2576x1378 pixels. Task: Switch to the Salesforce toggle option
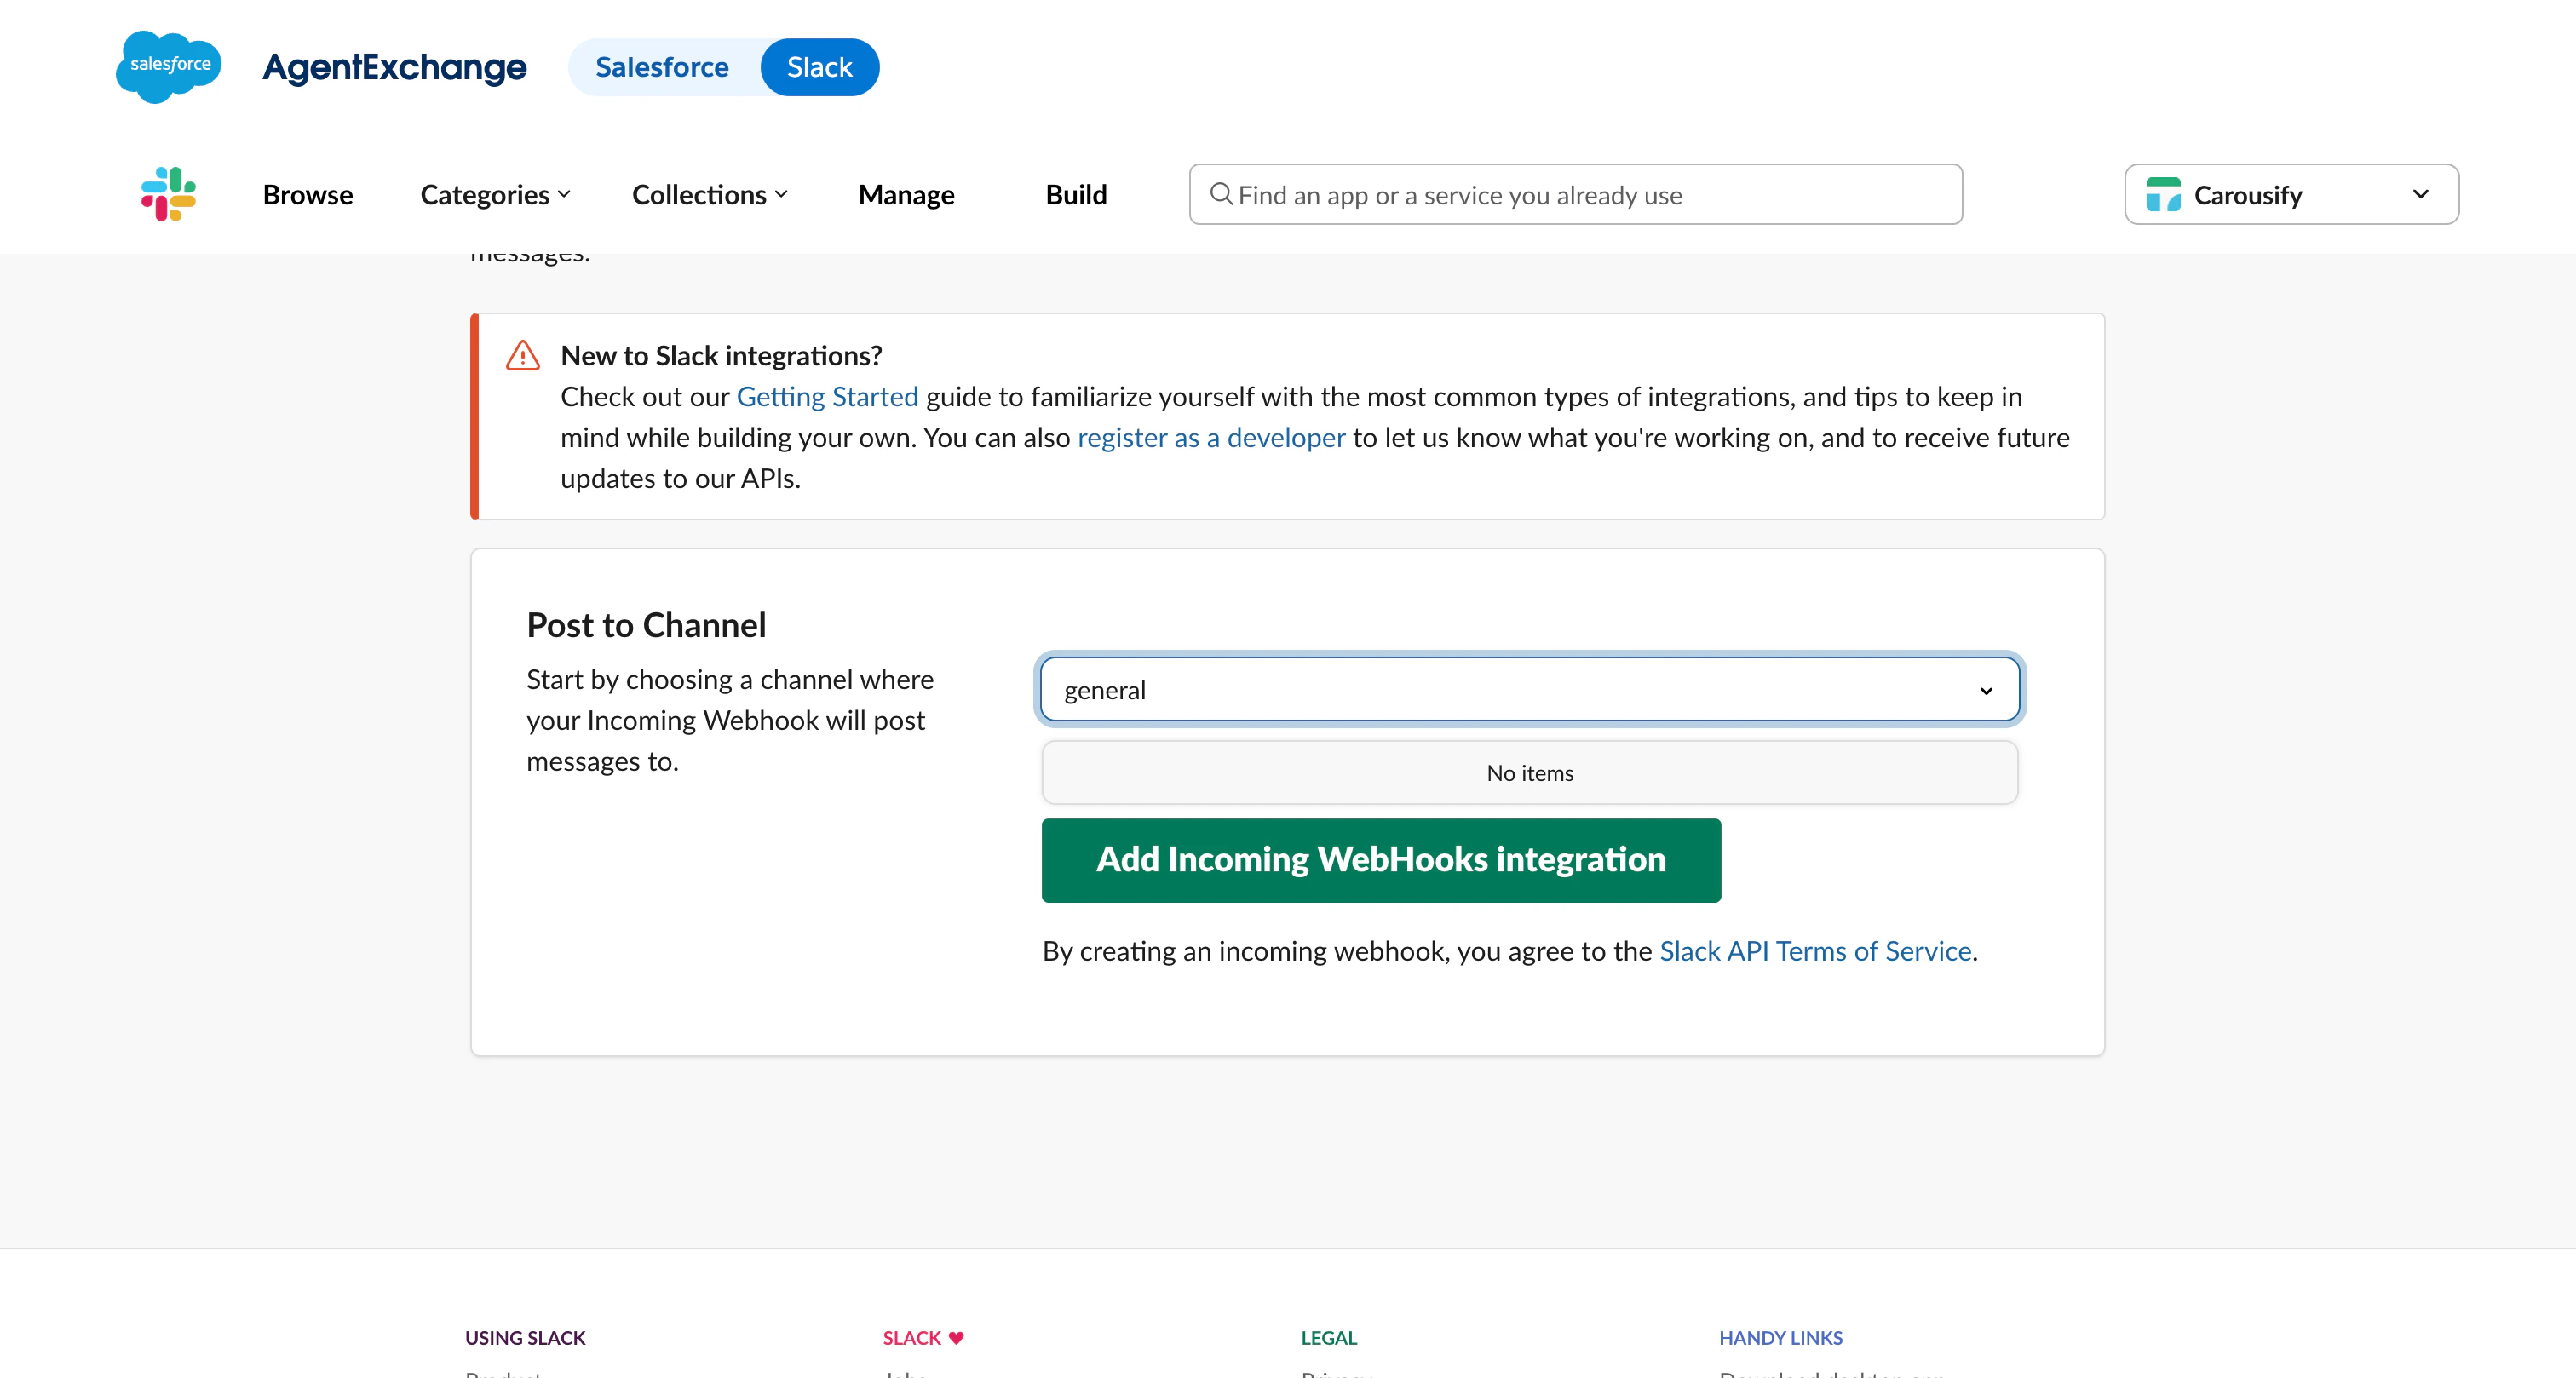pos(662,67)
